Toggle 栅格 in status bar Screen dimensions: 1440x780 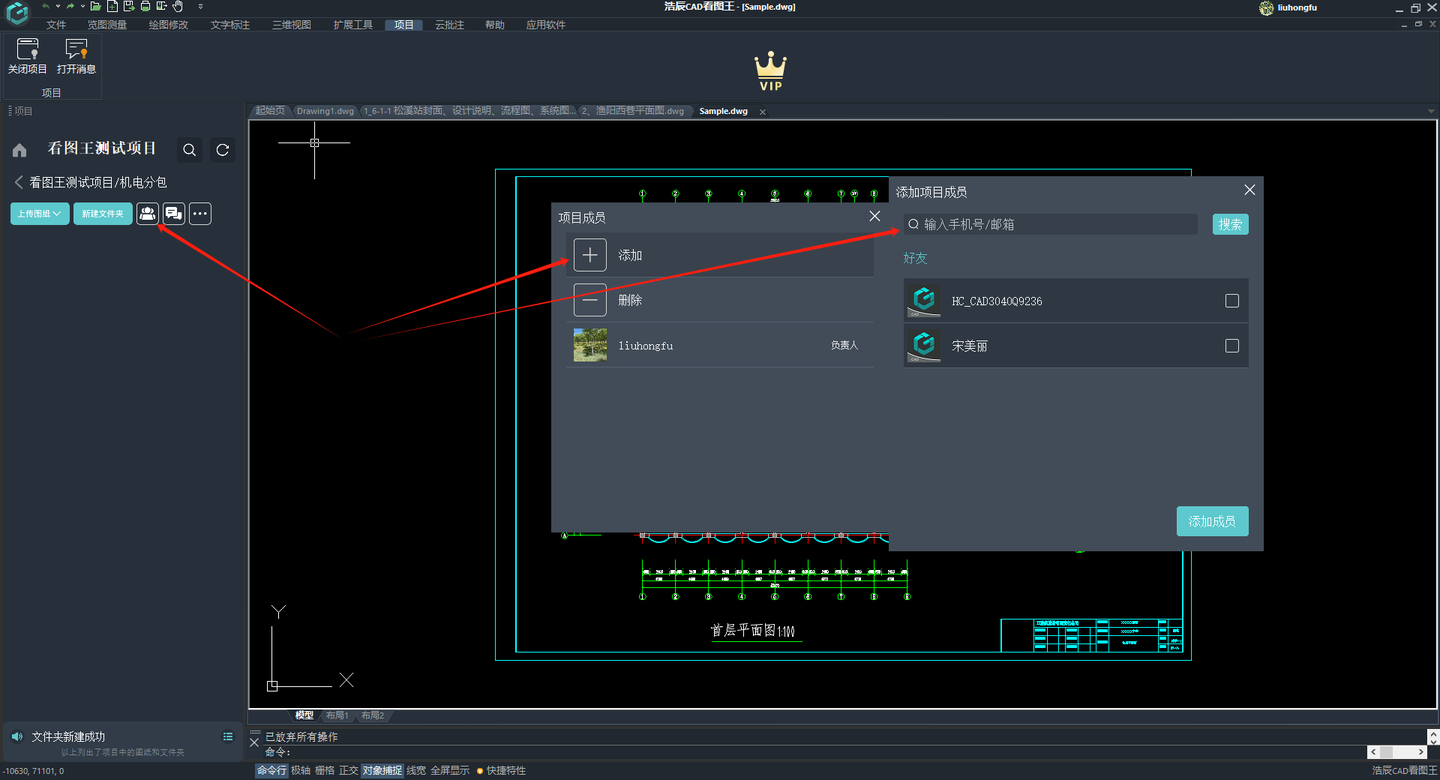coord(324,771)
